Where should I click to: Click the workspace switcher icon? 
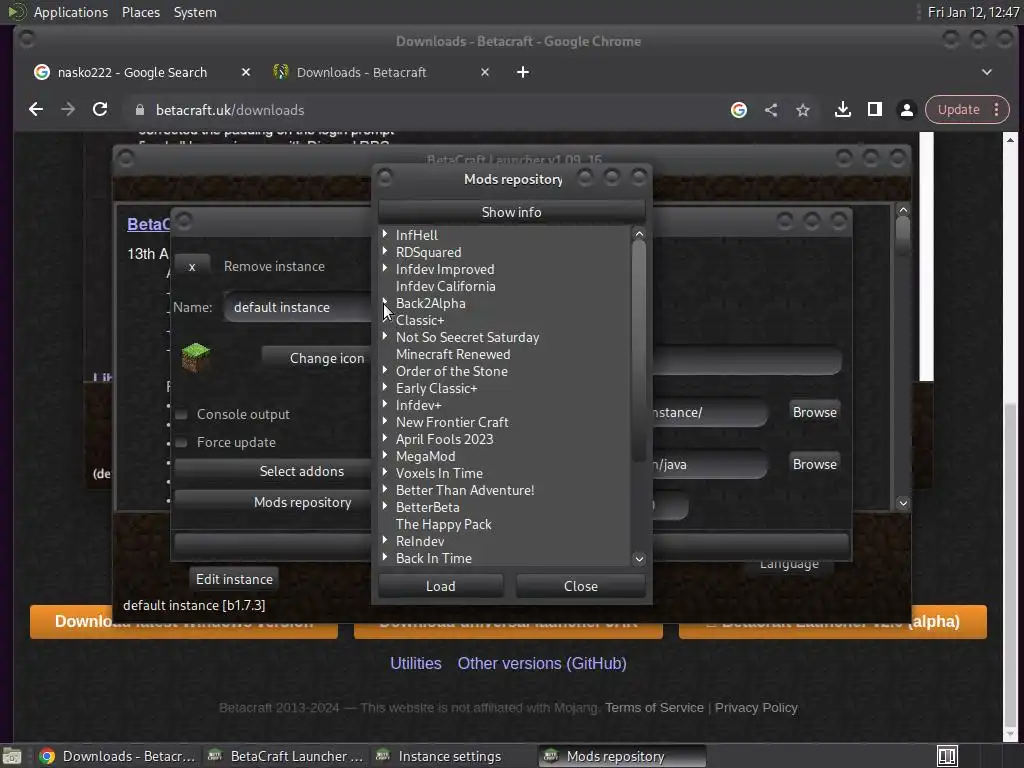point(947,756)
